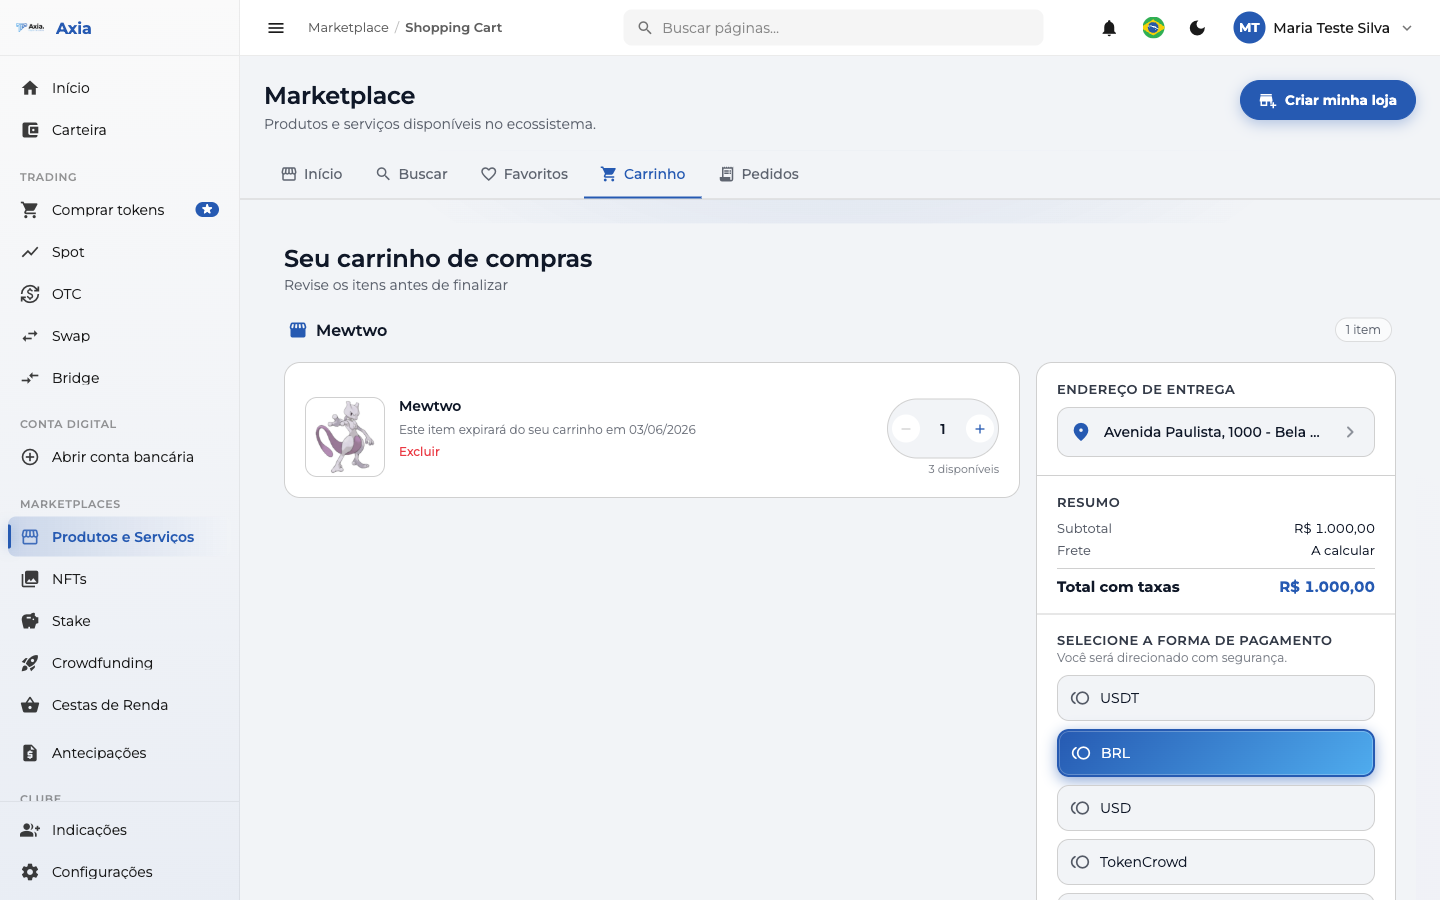Focus the Buscar páginas search field
1440x900 pixels.
tap(833, 28)
